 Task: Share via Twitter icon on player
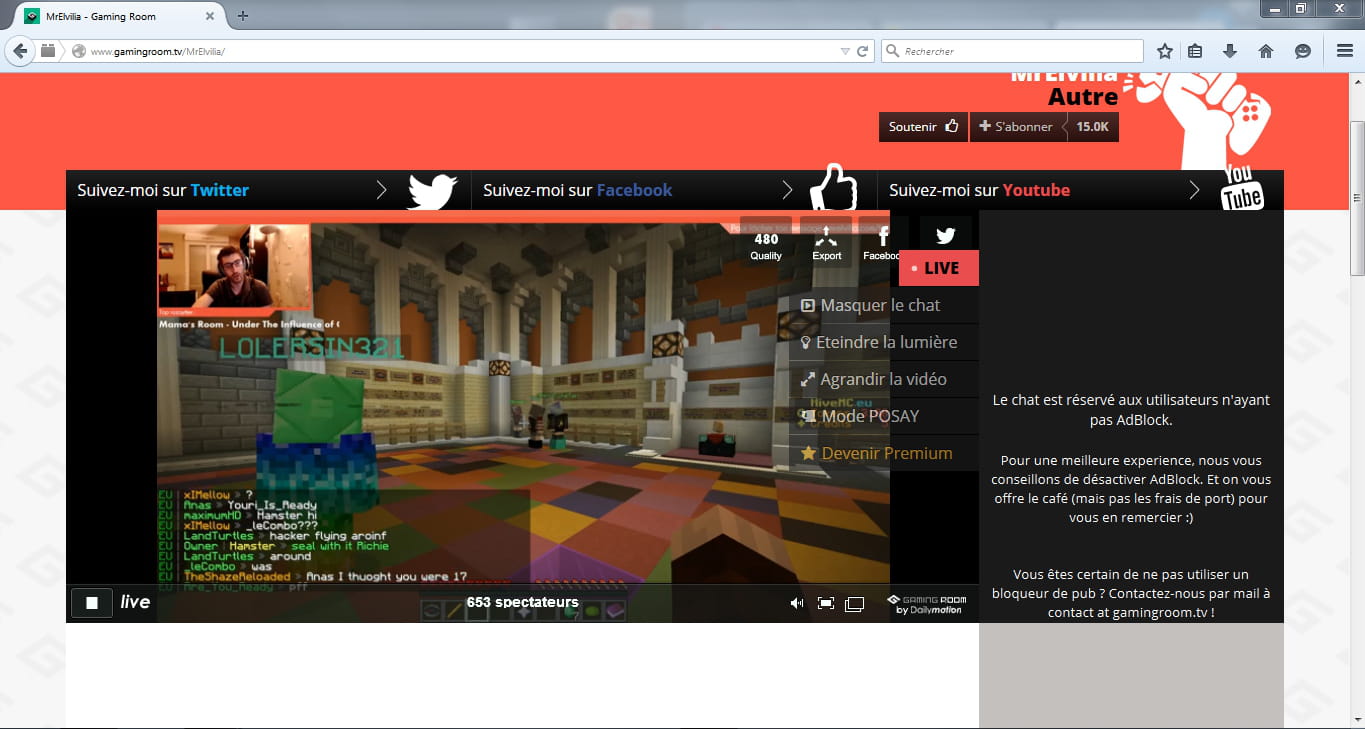point(945,236)
